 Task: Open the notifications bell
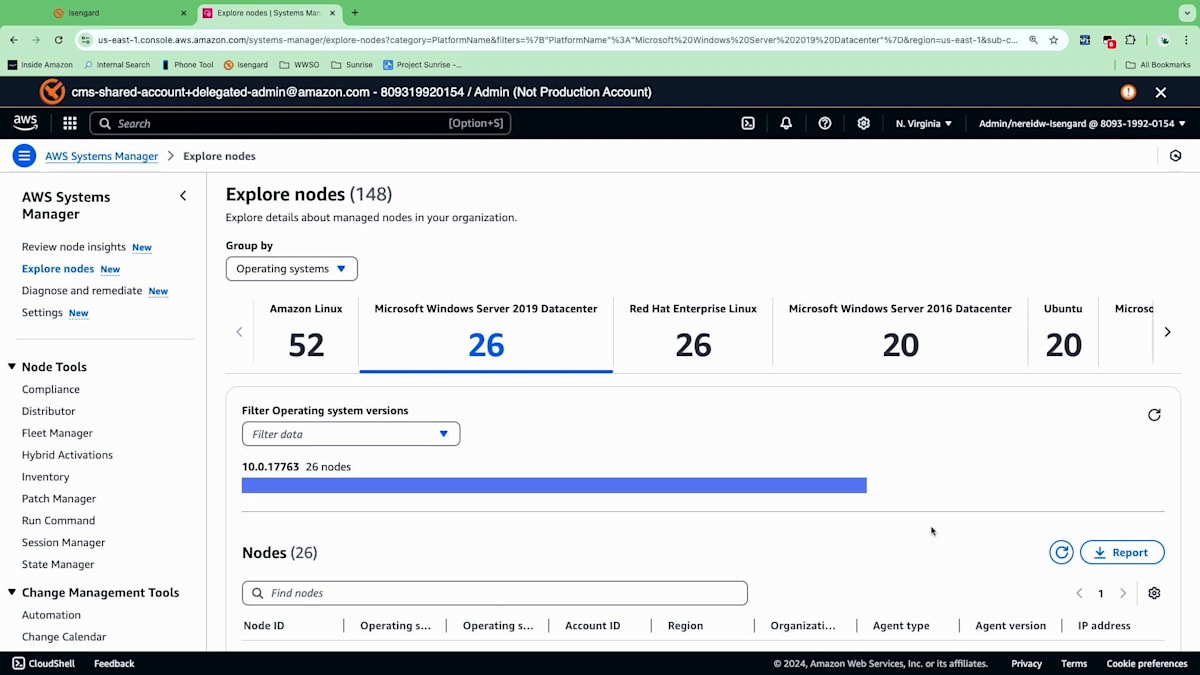tap(786, 123)
